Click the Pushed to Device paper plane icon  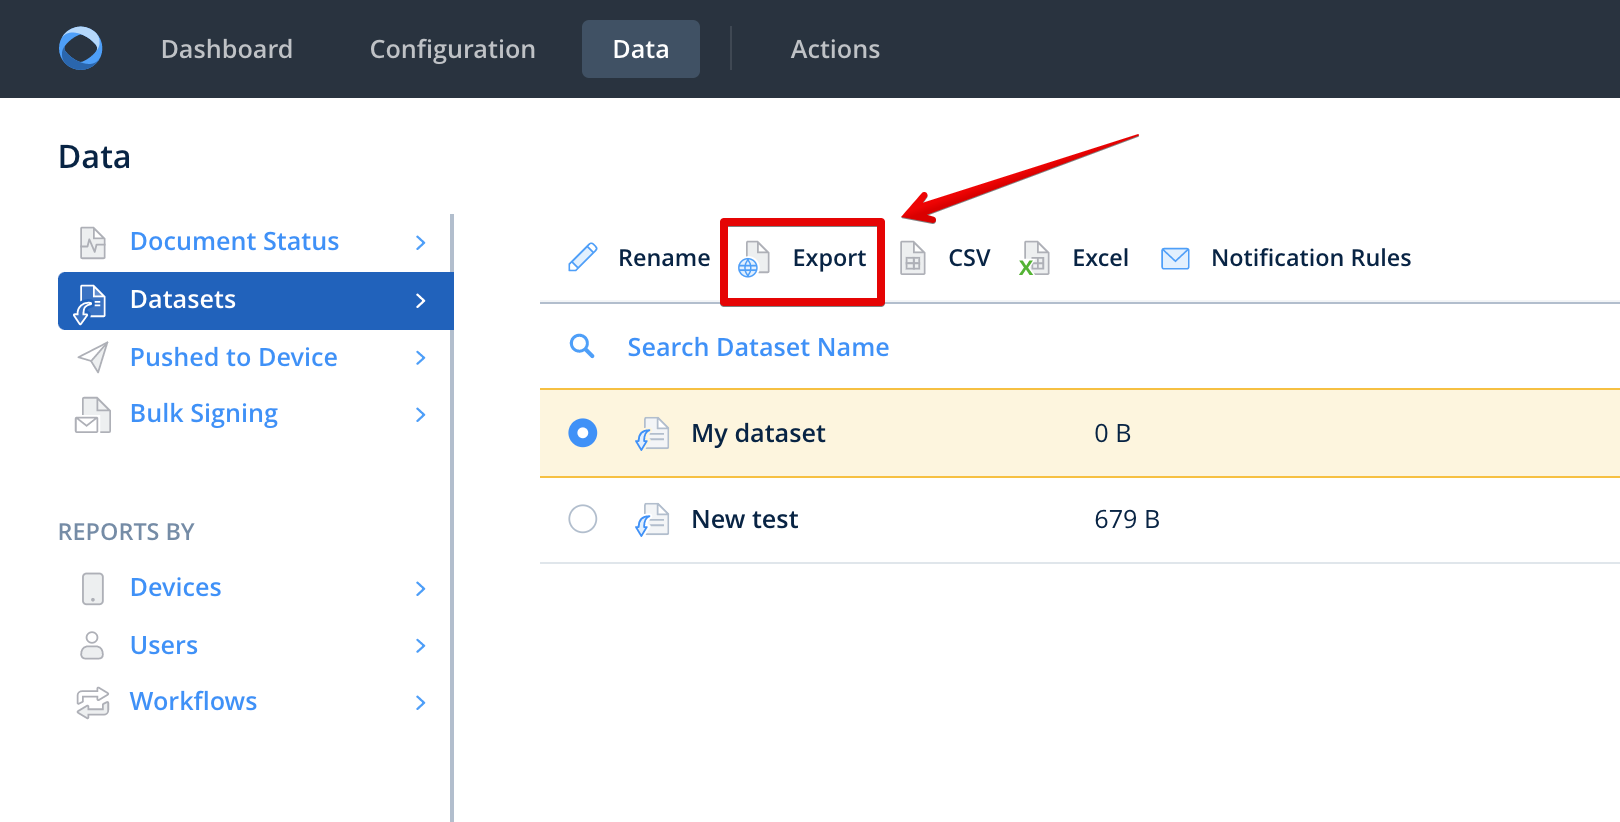(93, 357)
